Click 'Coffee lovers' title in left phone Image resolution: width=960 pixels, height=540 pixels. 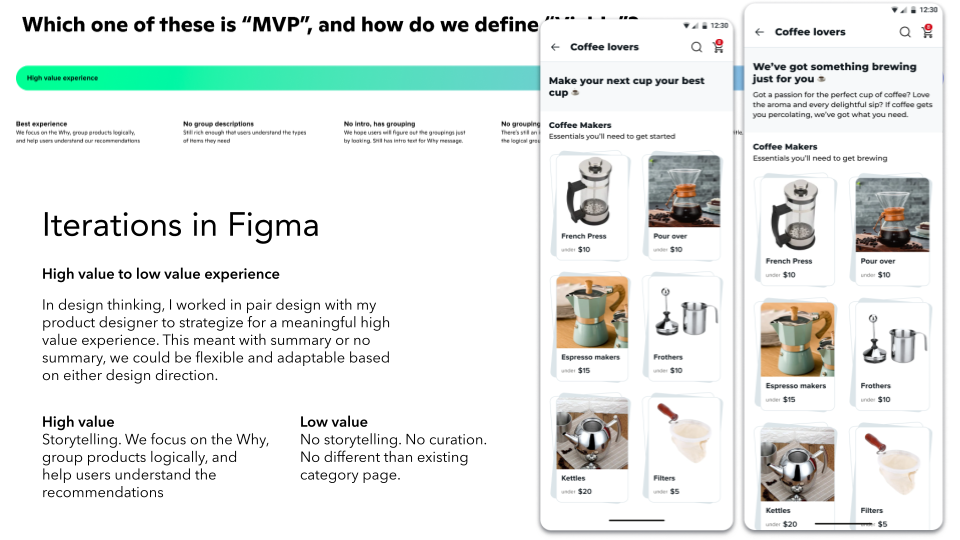coord(604,47)
